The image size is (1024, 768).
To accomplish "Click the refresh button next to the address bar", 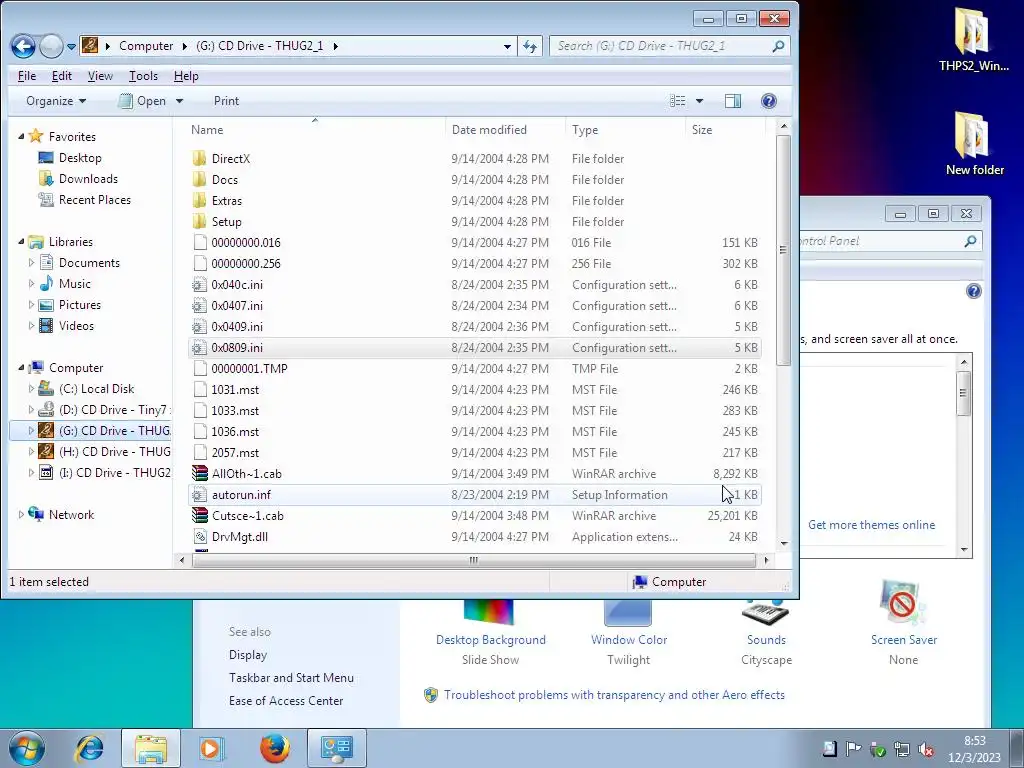I will (x=530, y=46).
